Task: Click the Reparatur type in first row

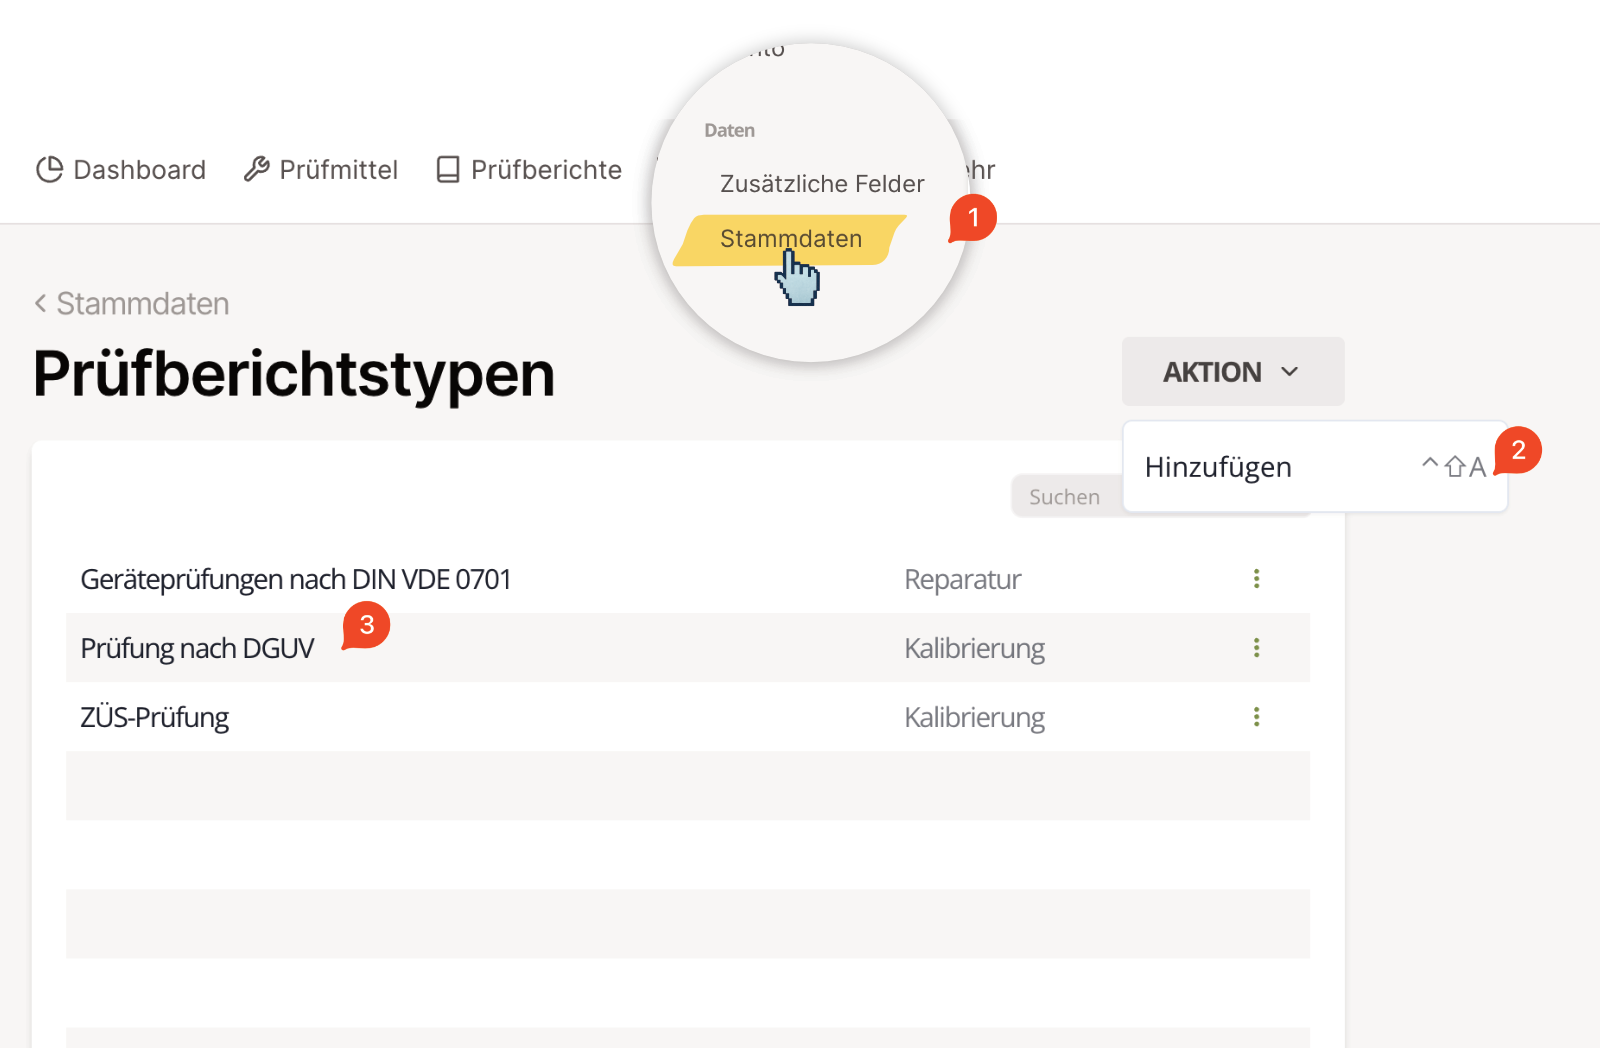Action: [x=962, y=580]
